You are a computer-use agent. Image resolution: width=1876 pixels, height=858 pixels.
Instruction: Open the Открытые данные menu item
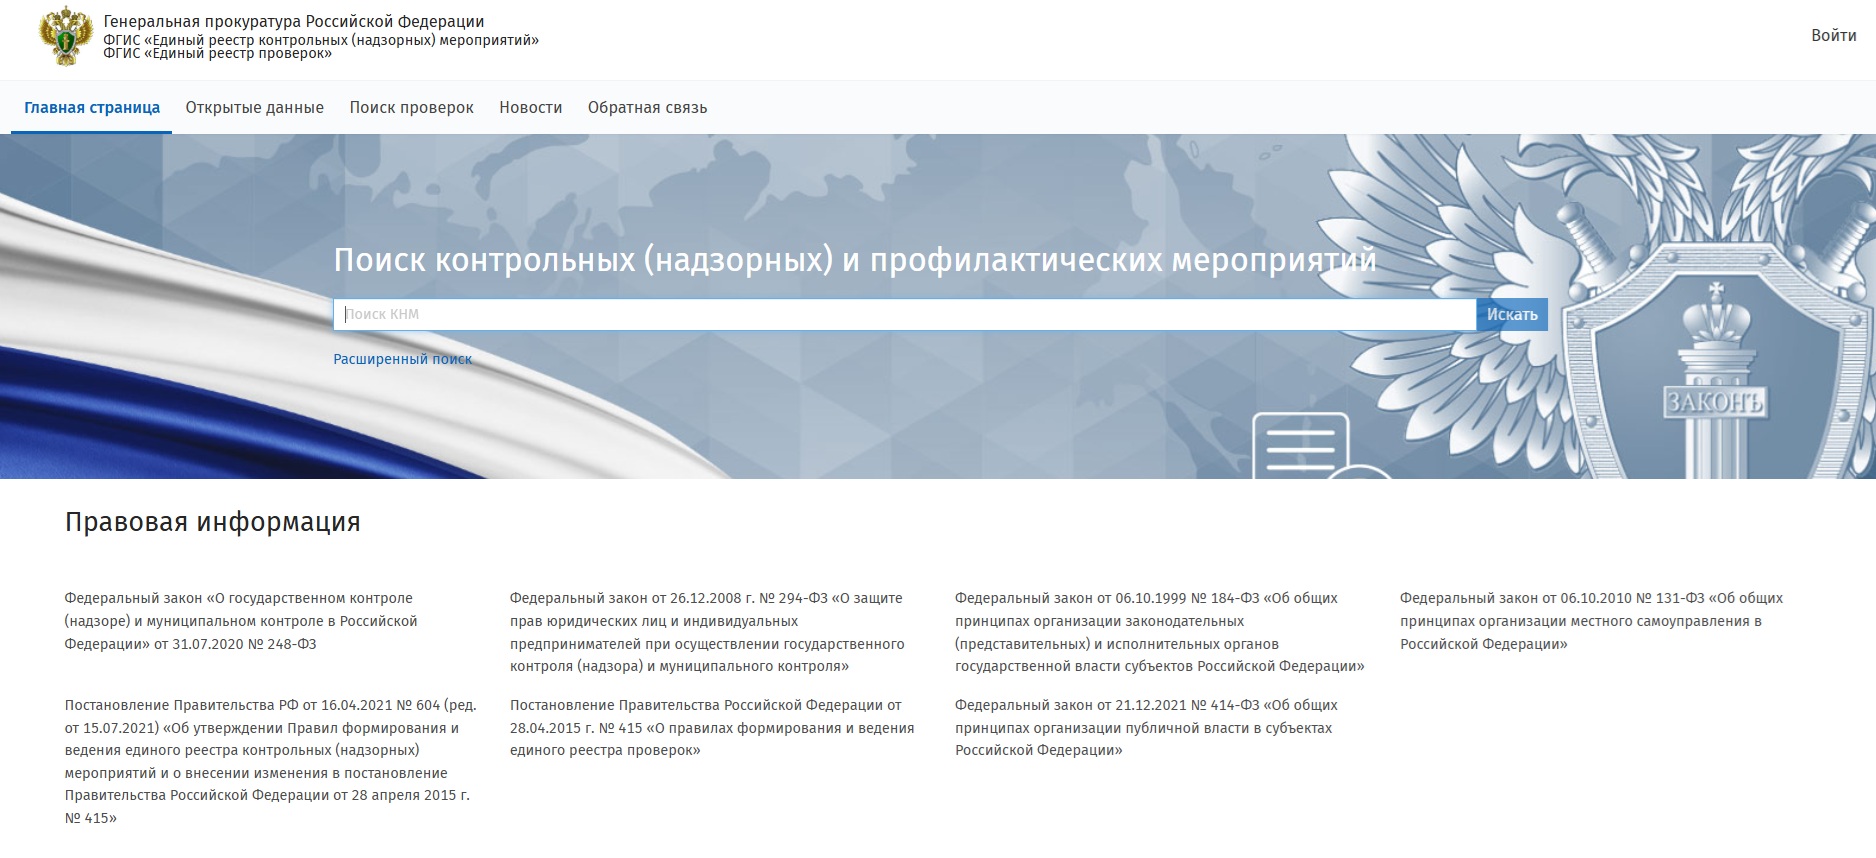point(255,108)
